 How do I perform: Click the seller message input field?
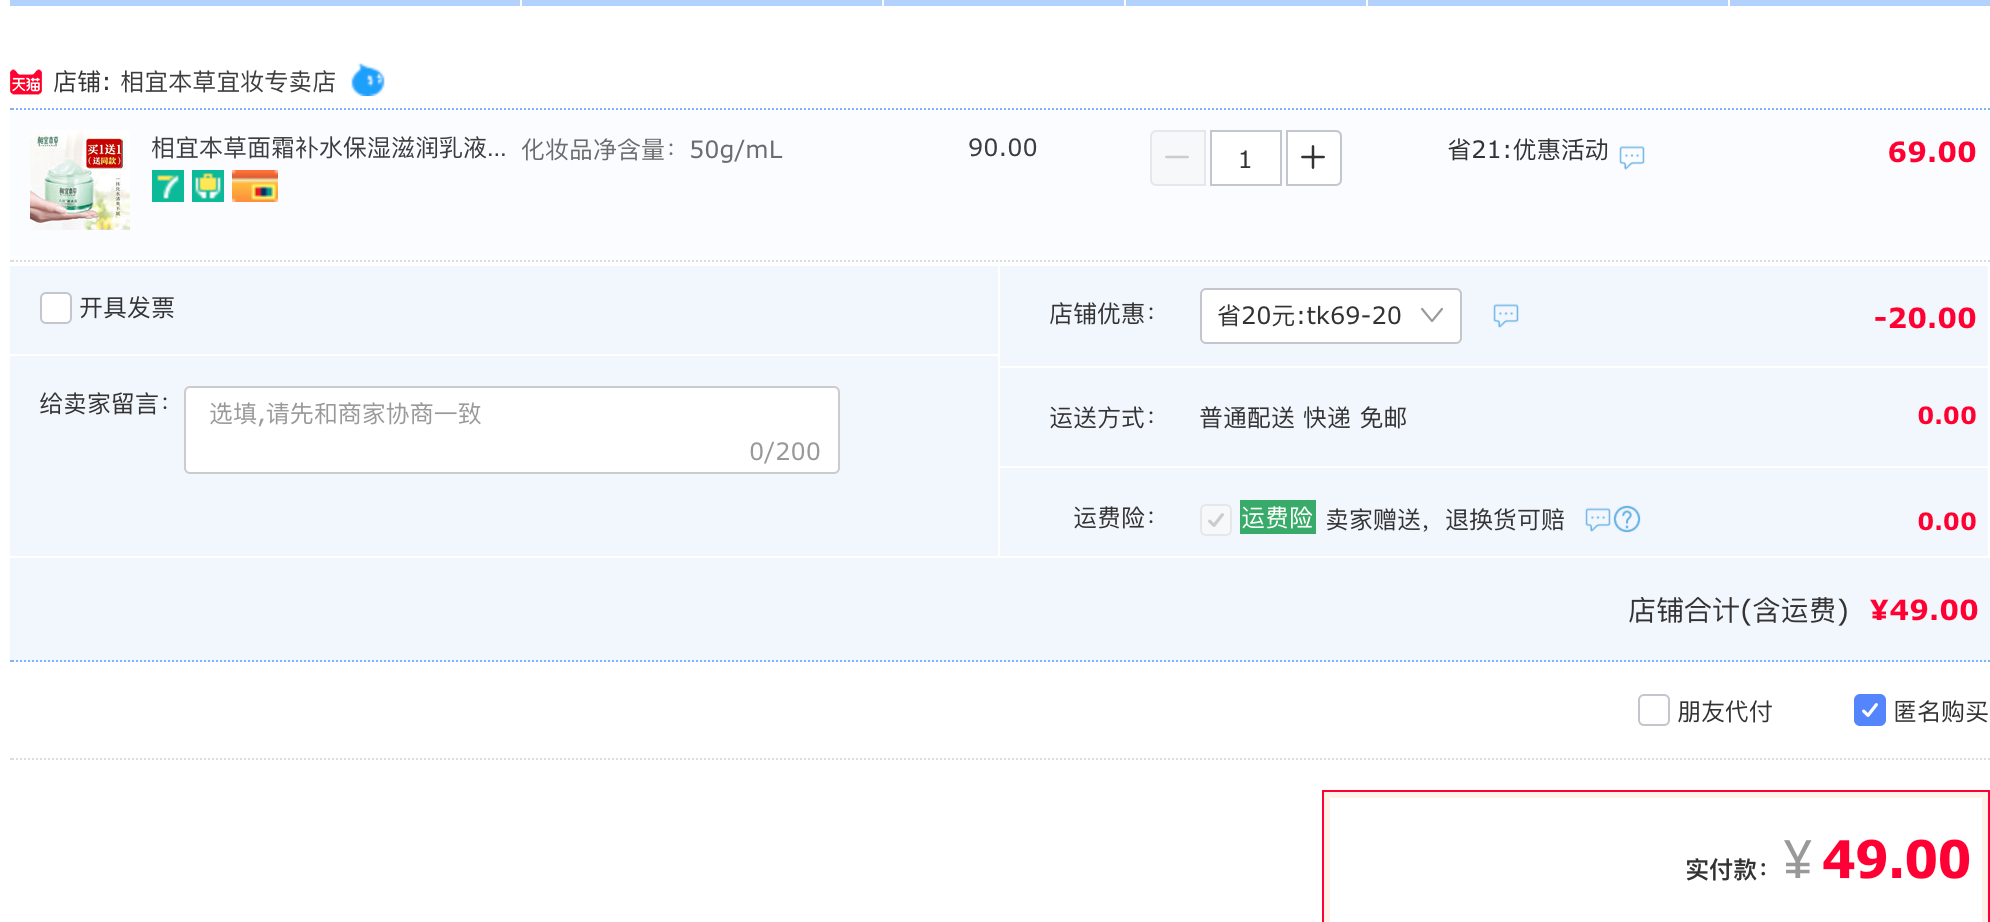tap(512, 430)
